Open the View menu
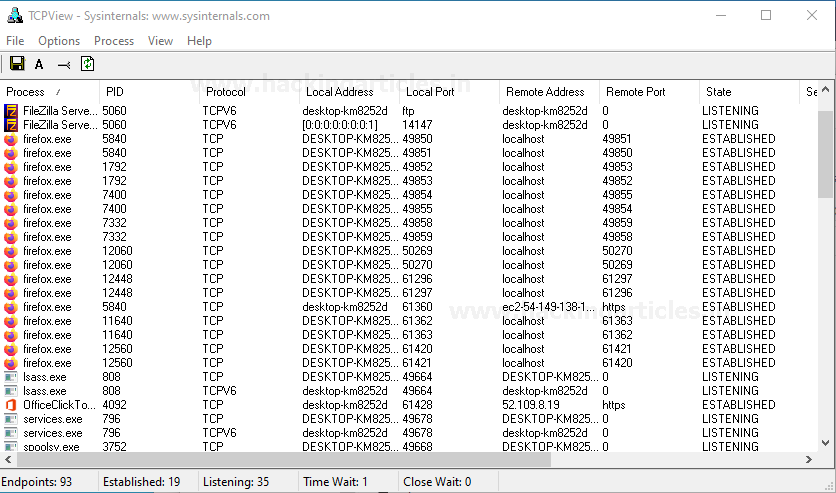 coord(160,41)
